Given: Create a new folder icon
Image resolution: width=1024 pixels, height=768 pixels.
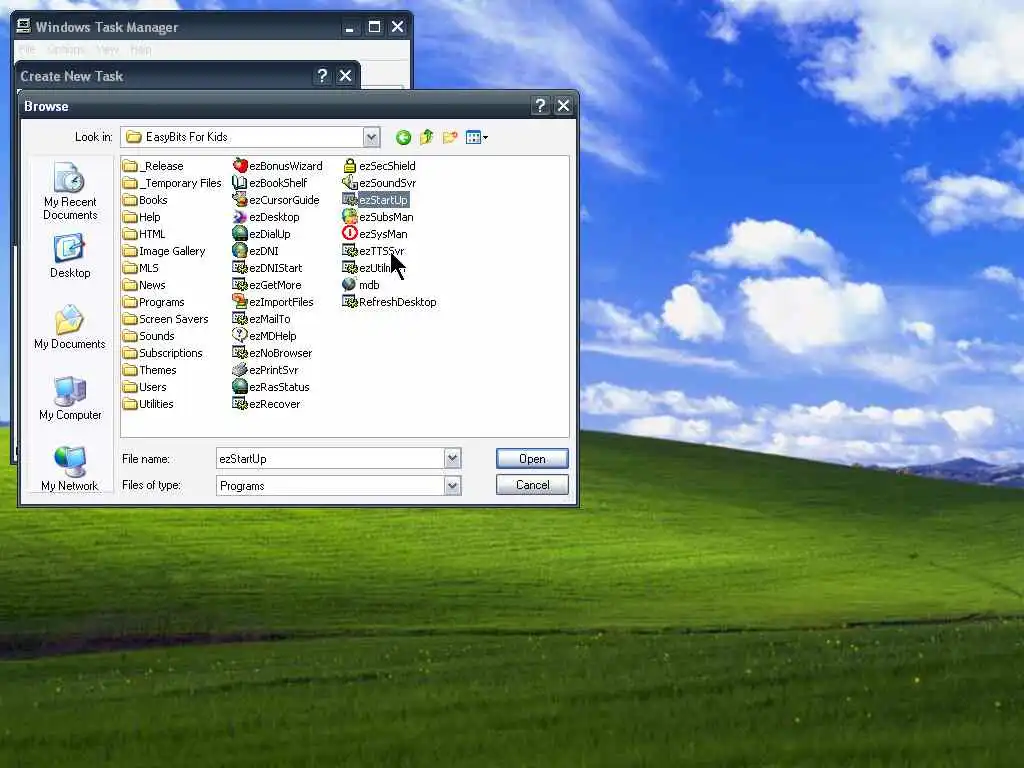Looking at the screenshot, I should coord(450,137).
